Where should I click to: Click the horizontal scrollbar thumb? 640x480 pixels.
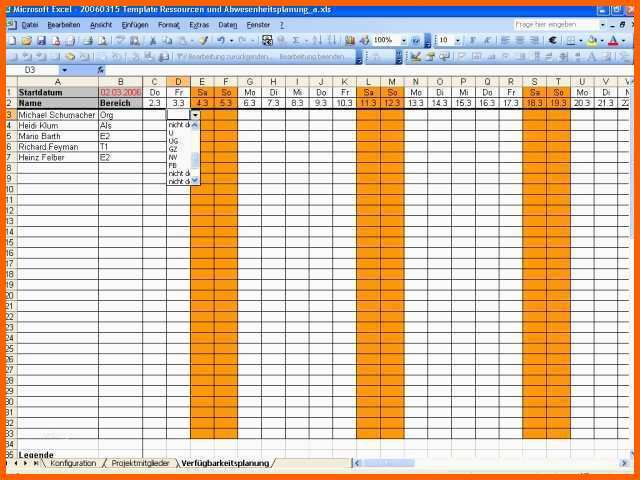(x=389, y=463)
